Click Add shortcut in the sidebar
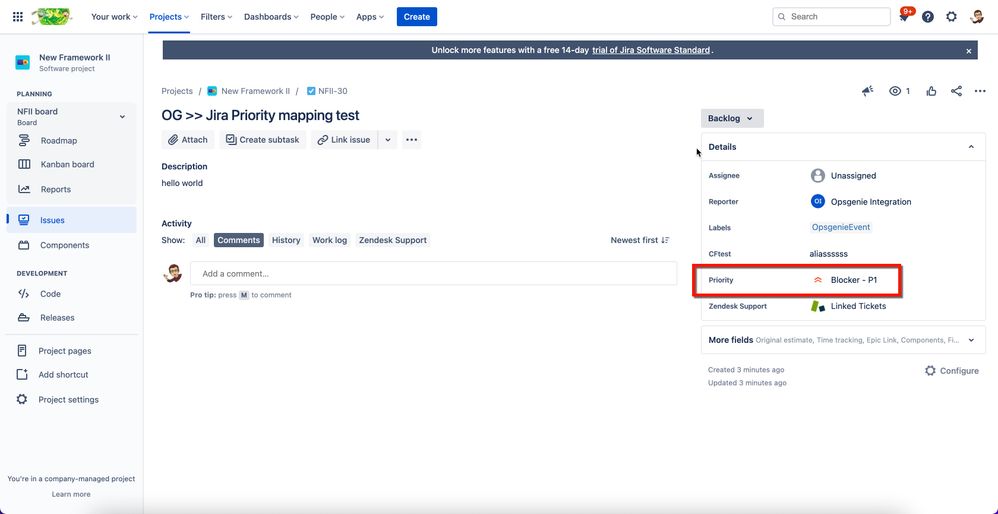 63,375
